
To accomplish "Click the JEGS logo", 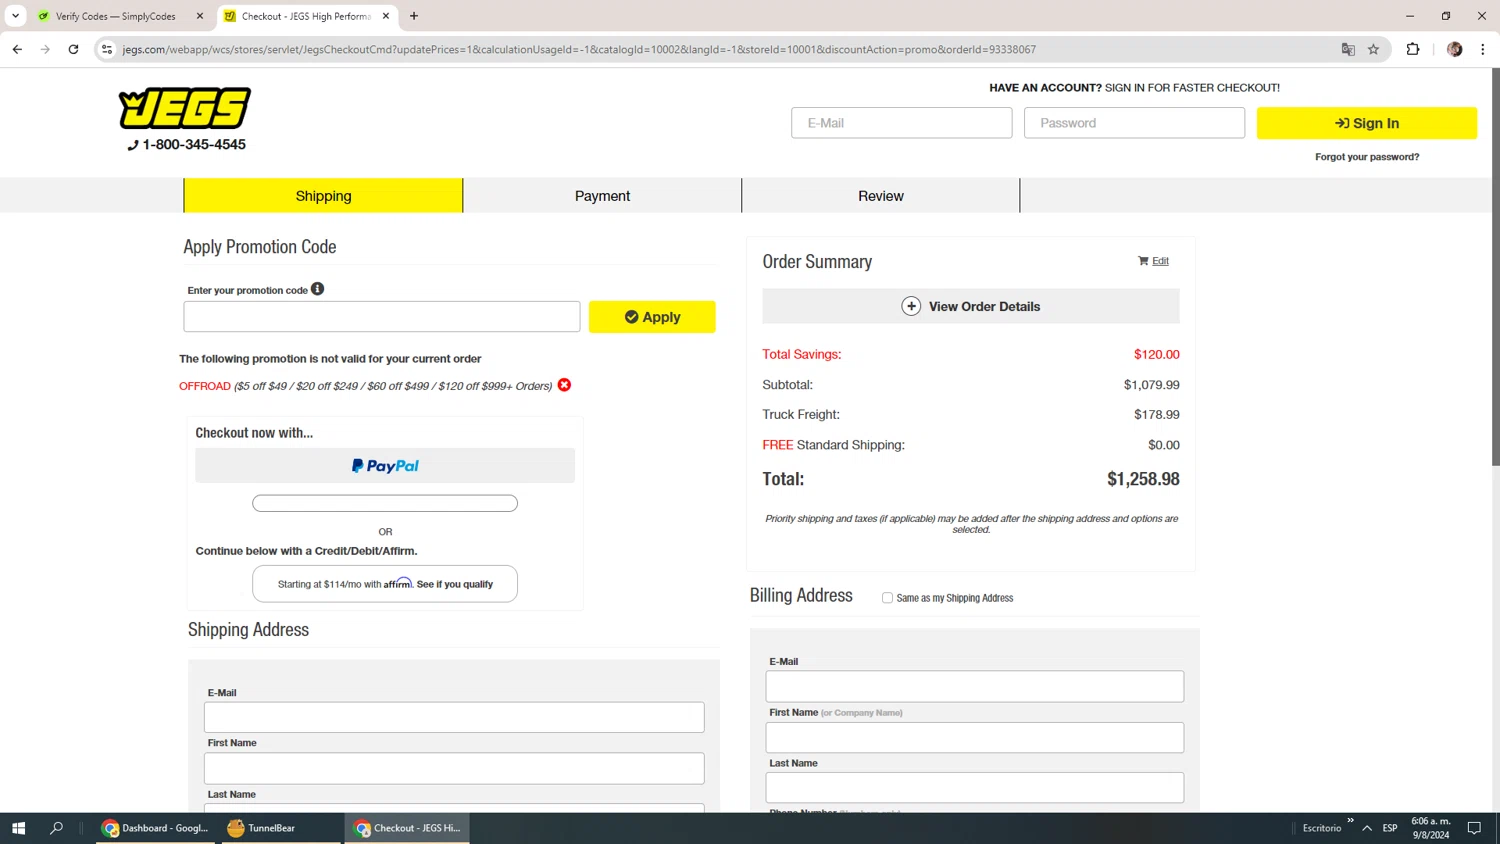I will pyautogui.click(x=185, y=108).
